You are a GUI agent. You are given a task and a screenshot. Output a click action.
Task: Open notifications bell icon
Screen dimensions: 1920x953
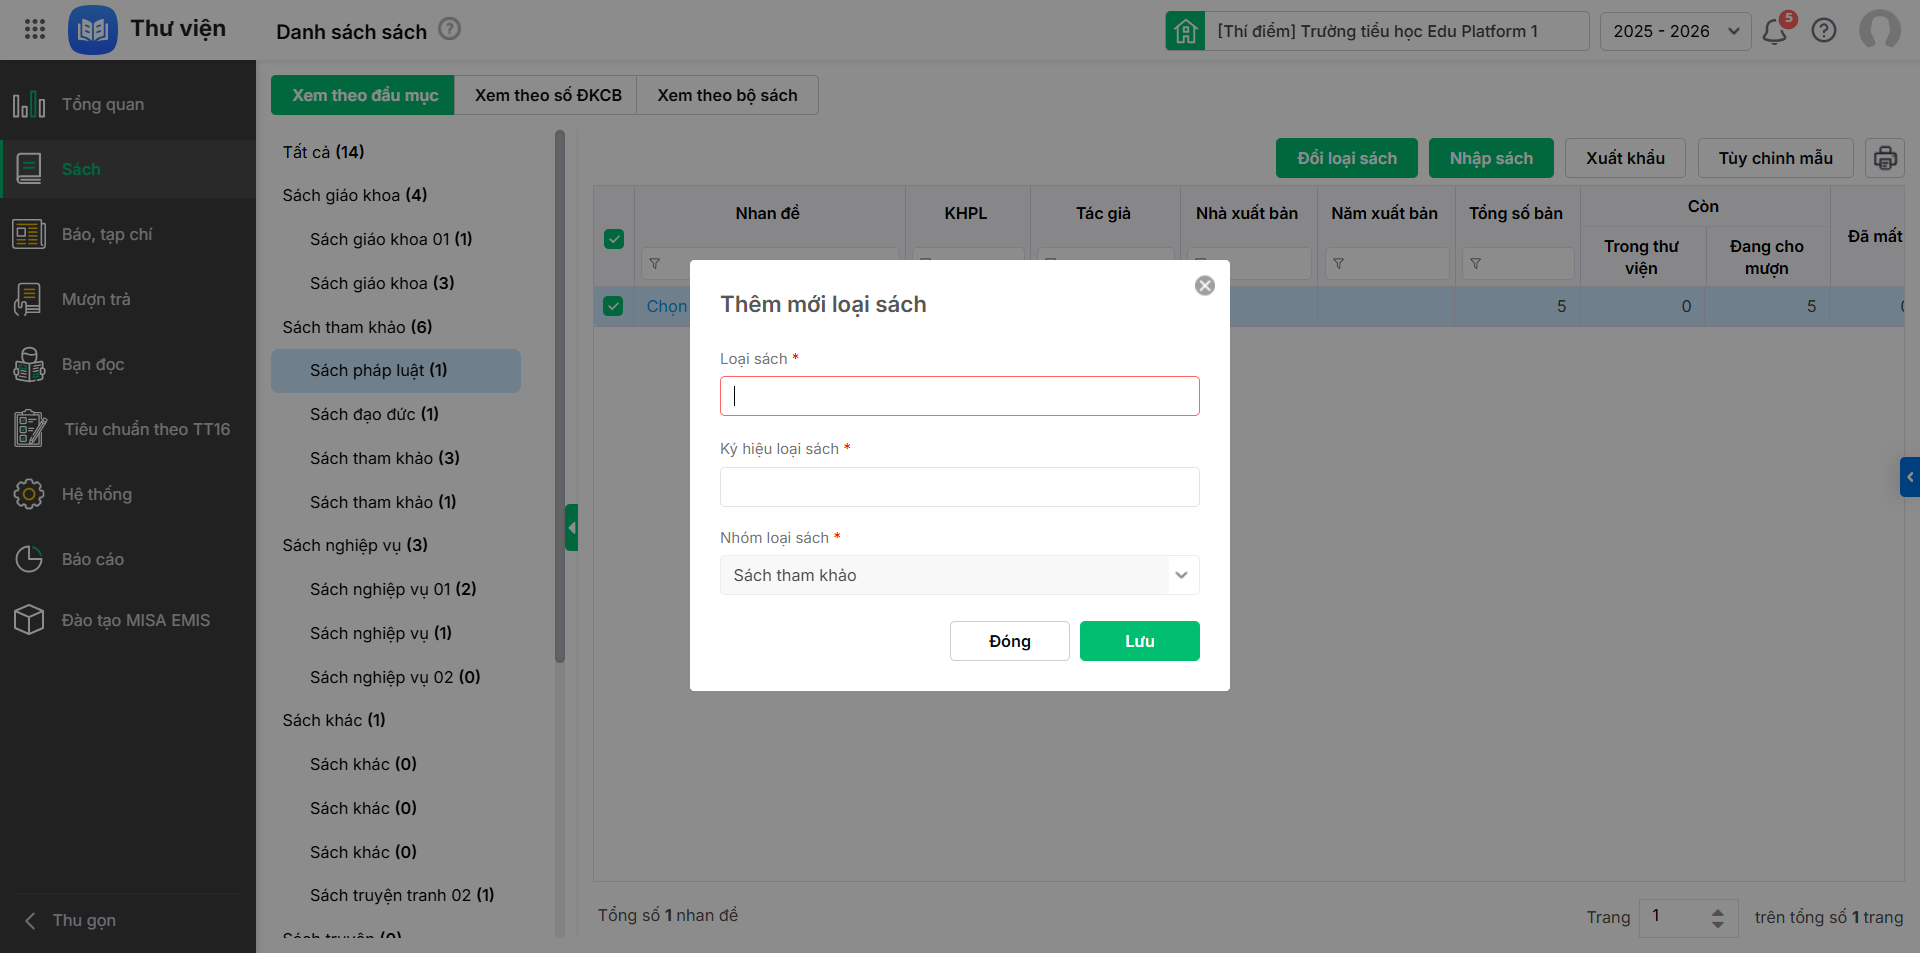(1775, 31)
